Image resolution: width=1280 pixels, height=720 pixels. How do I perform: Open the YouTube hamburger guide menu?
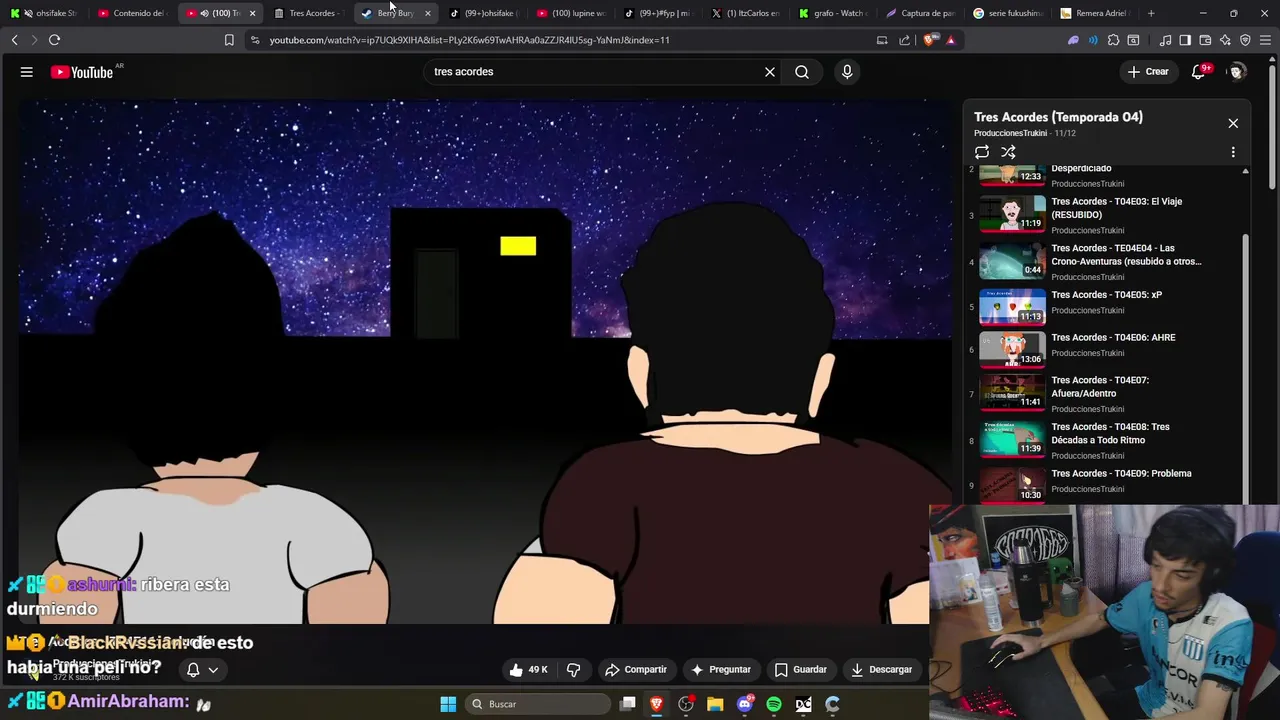[x=27, y=72]
